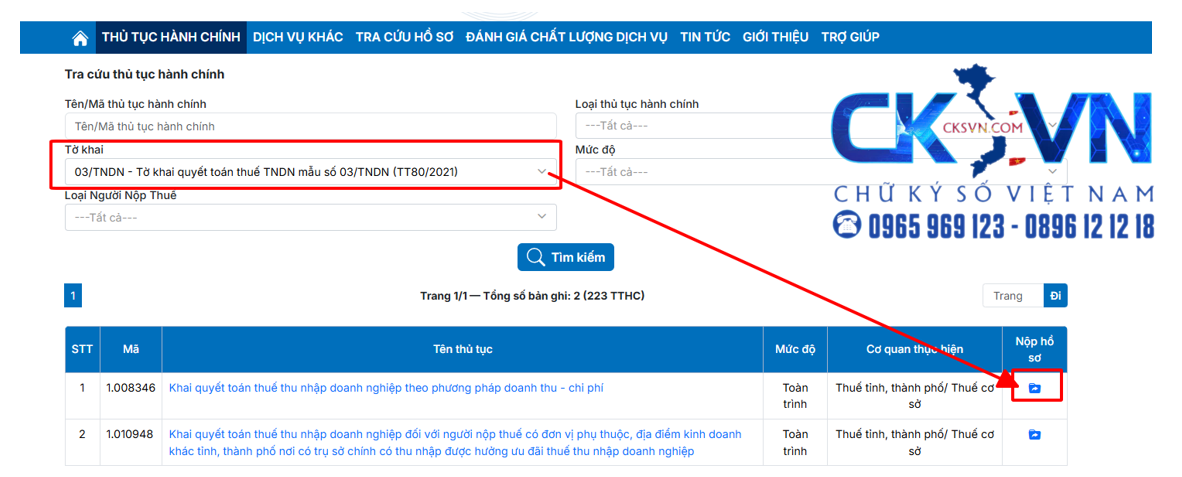Open the Trợ giúp menu
Screen dimensions: 1182x477
tap(850, 37)
